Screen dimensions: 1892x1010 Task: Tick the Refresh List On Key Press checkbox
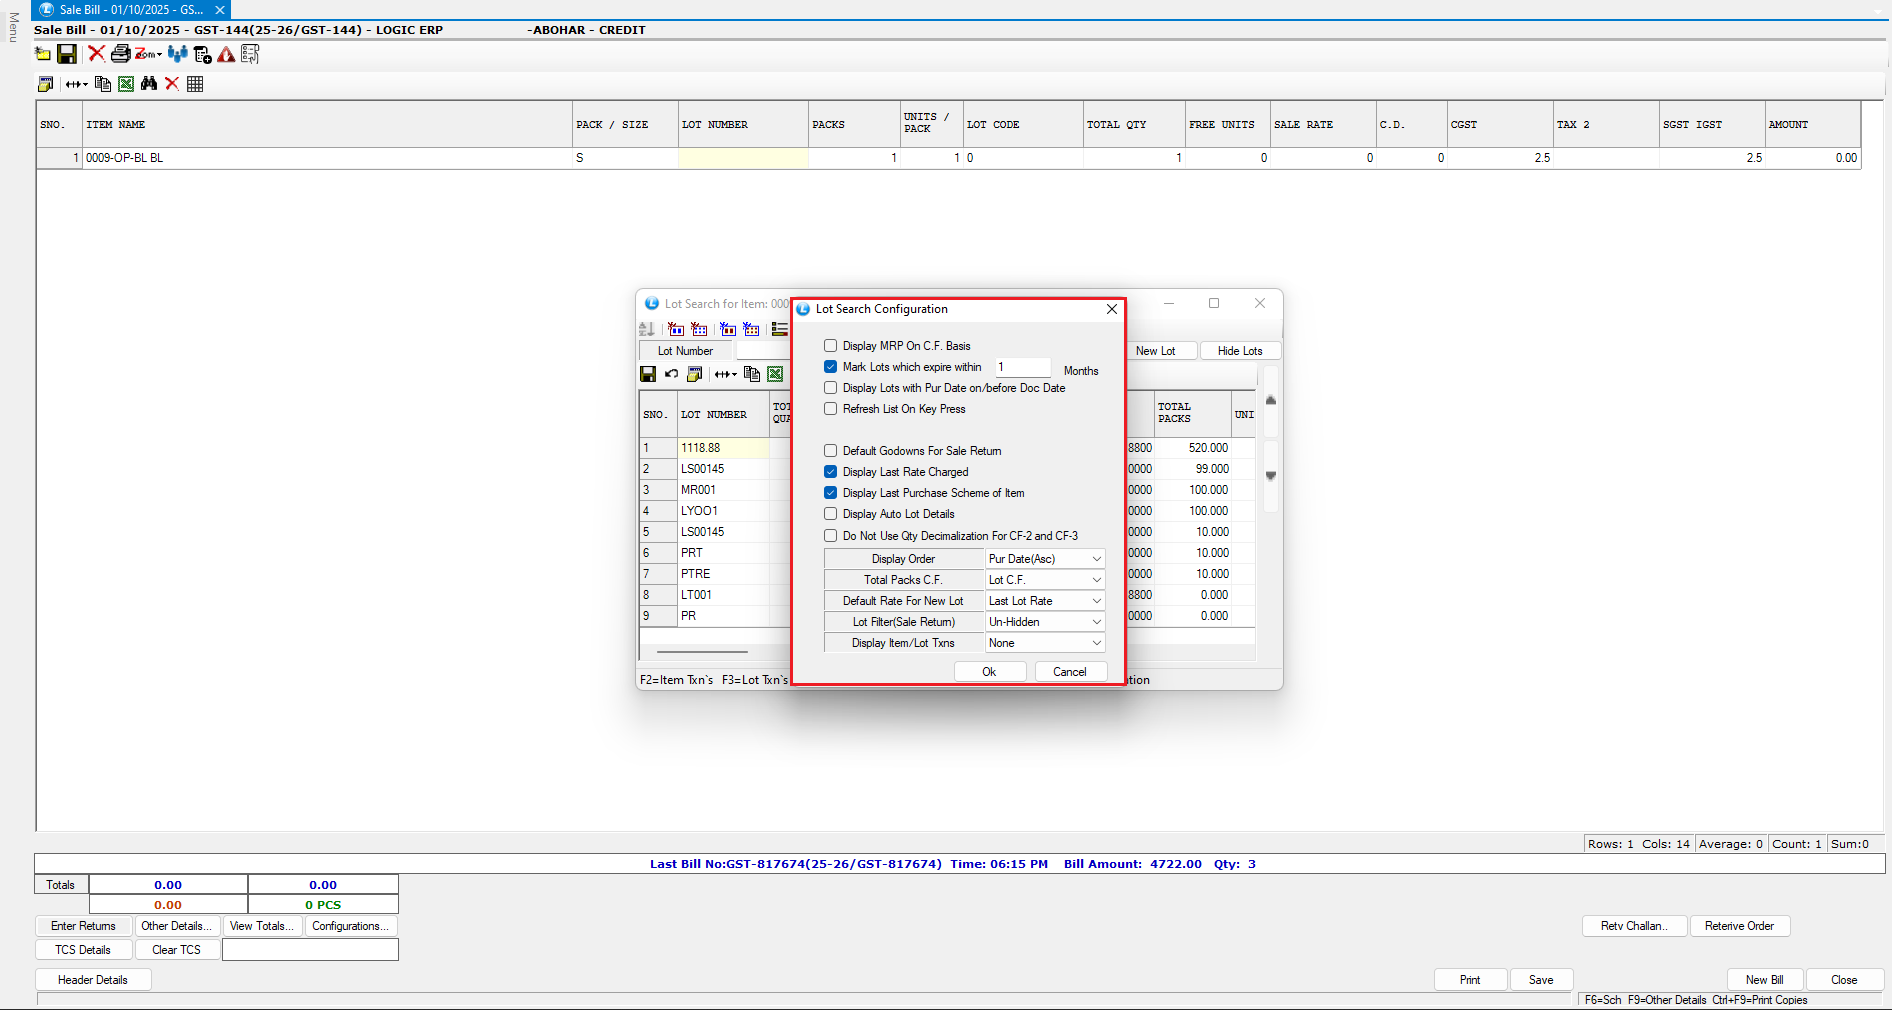830,409
